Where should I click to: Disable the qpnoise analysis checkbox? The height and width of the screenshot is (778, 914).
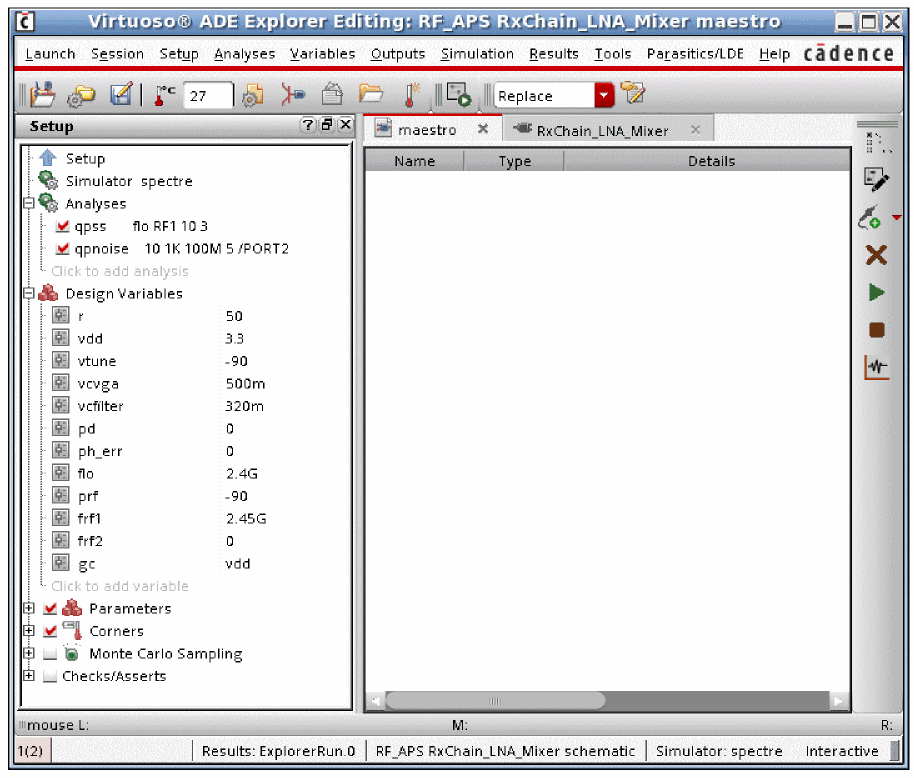(63, 249)
